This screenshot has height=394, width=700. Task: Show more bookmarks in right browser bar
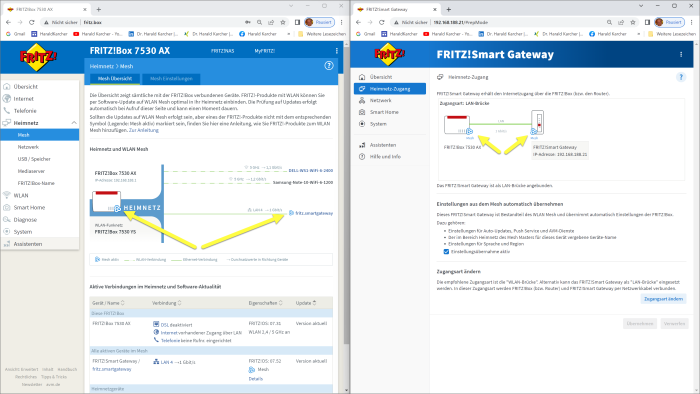click(638, 33)
